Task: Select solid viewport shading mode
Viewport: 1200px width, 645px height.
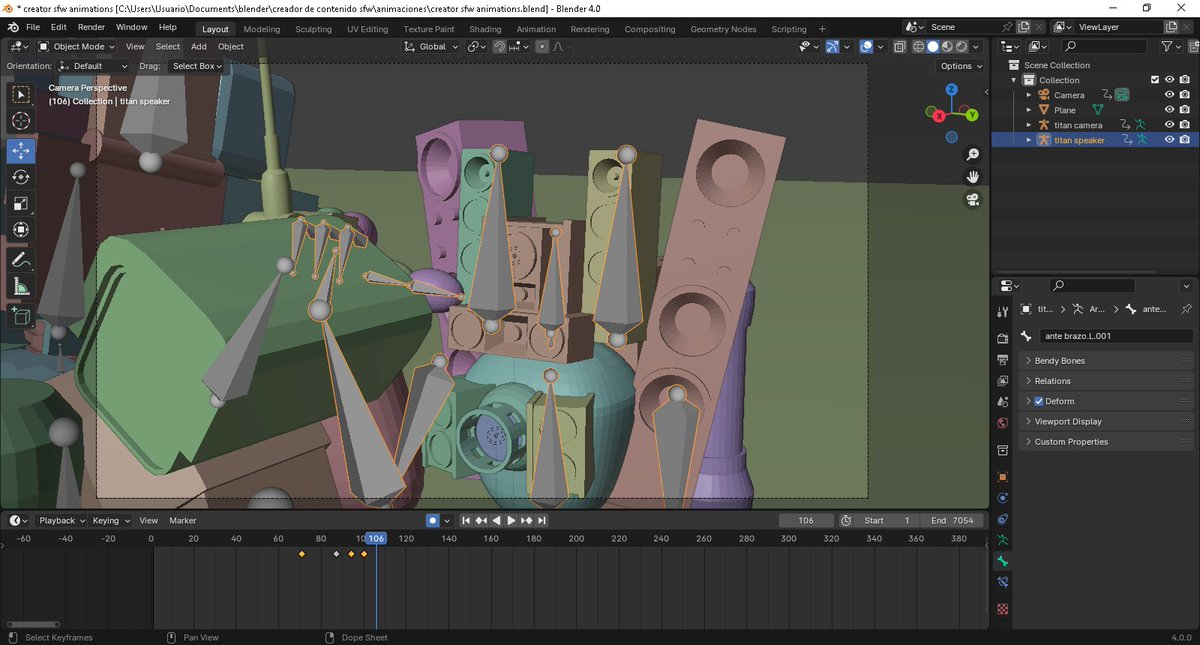Action: point(932,46)
